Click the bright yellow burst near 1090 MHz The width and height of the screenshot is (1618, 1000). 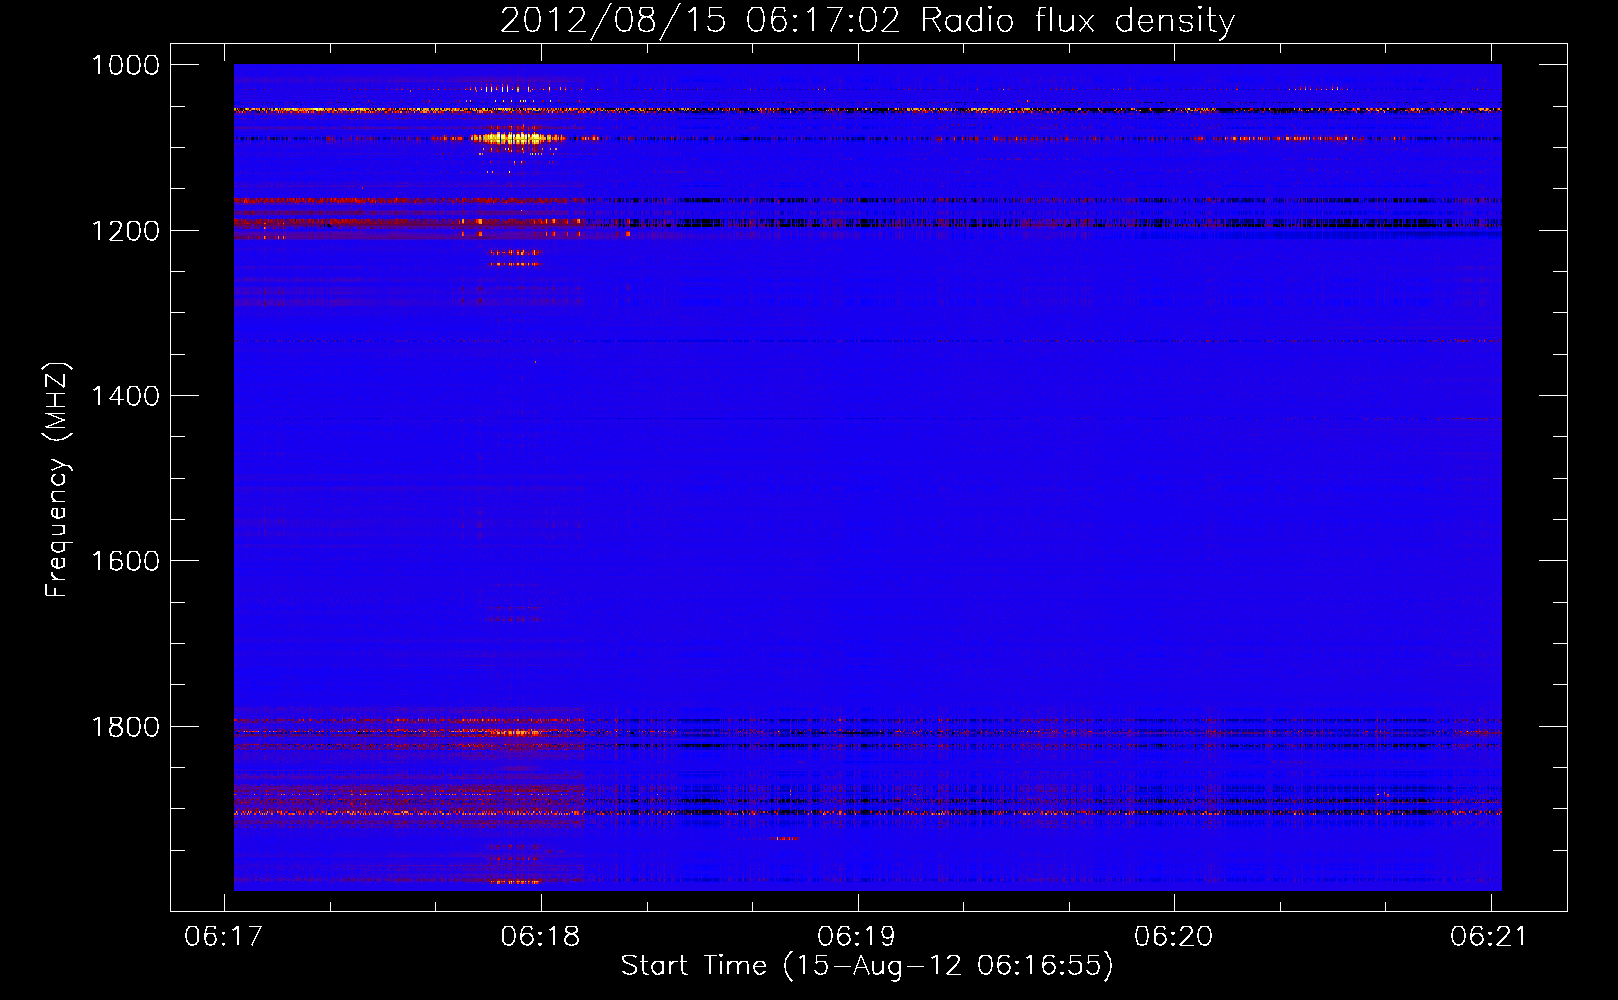514,138
